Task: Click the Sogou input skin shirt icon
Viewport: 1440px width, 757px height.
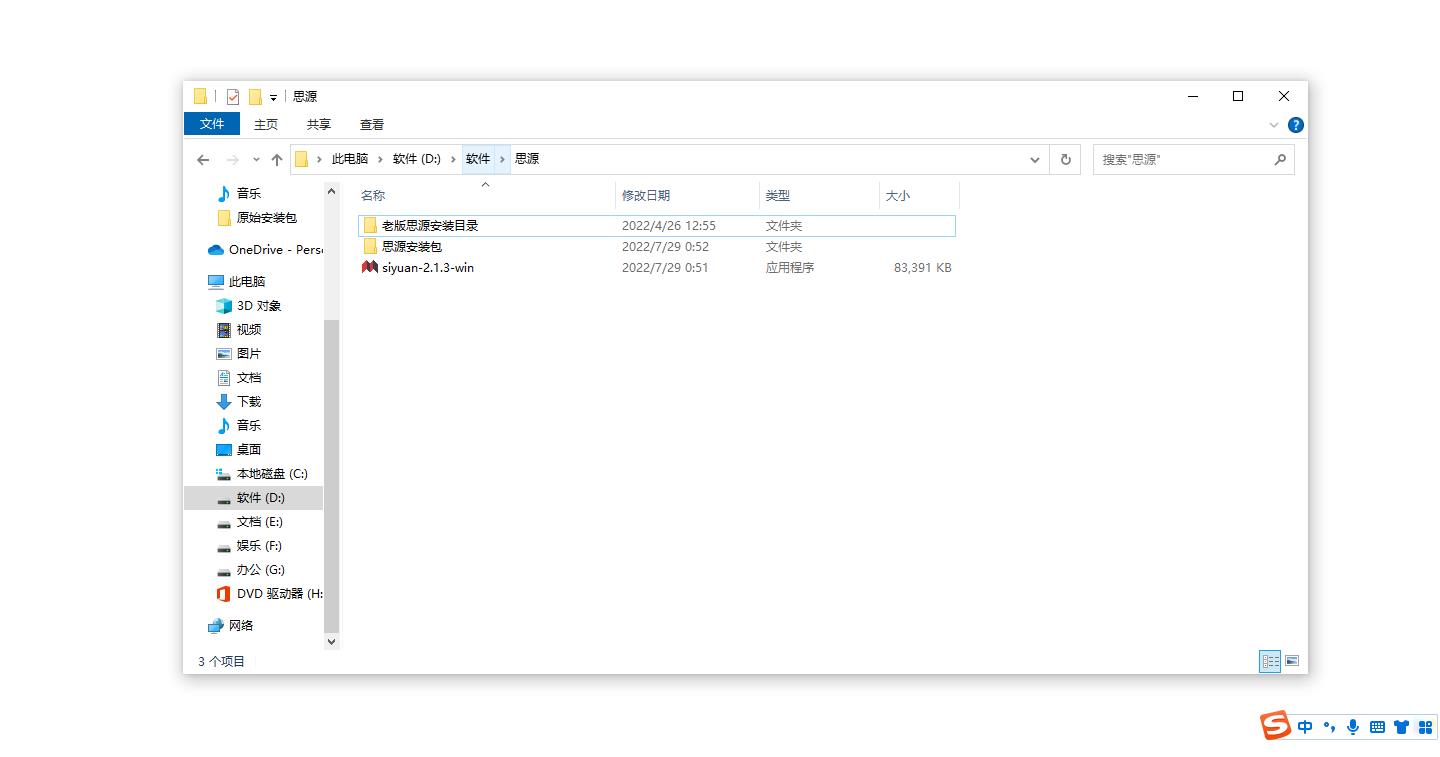Action: tap(1403, 727)
